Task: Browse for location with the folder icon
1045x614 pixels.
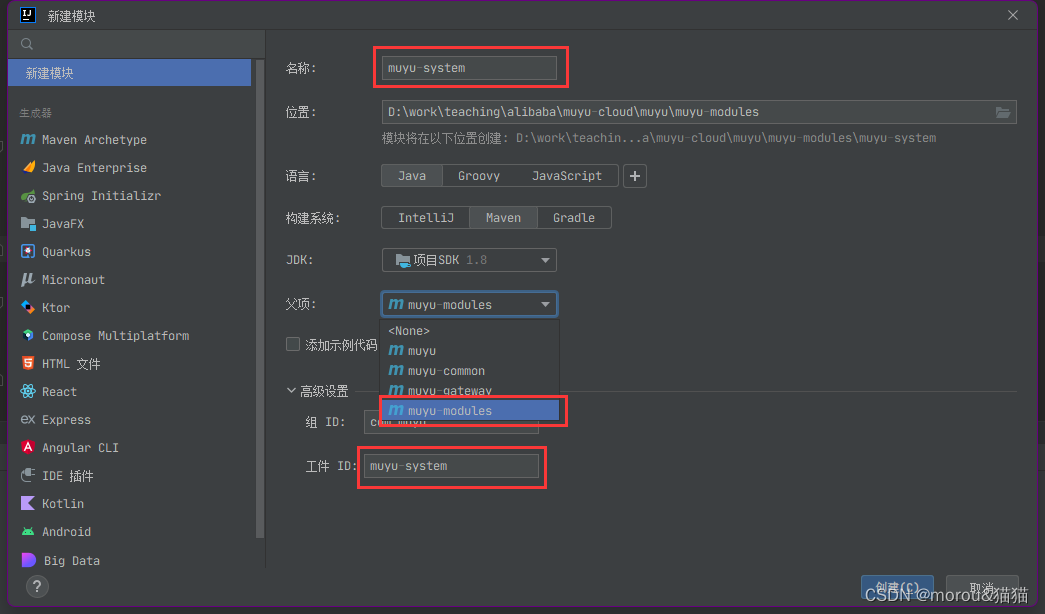Action: 1003,112
